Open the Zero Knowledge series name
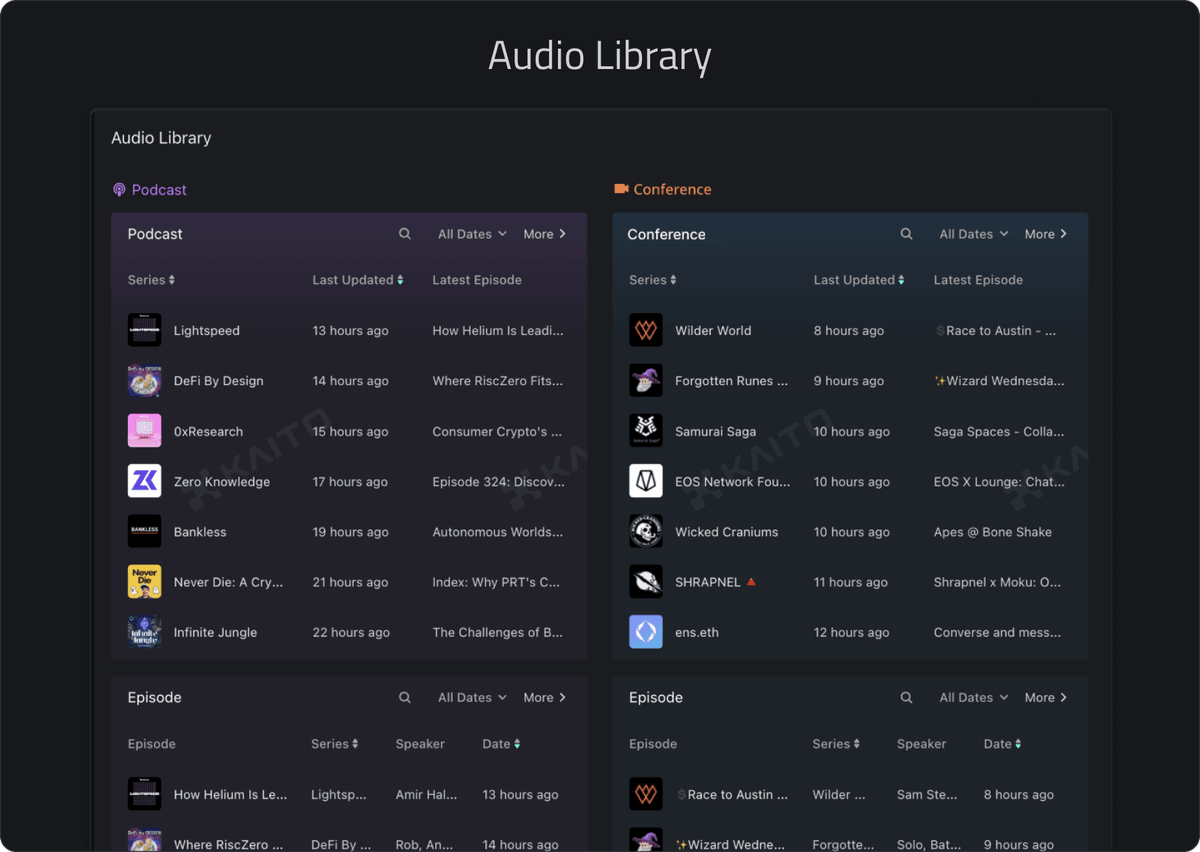The image size is (1200, 852). pos(222,482)
